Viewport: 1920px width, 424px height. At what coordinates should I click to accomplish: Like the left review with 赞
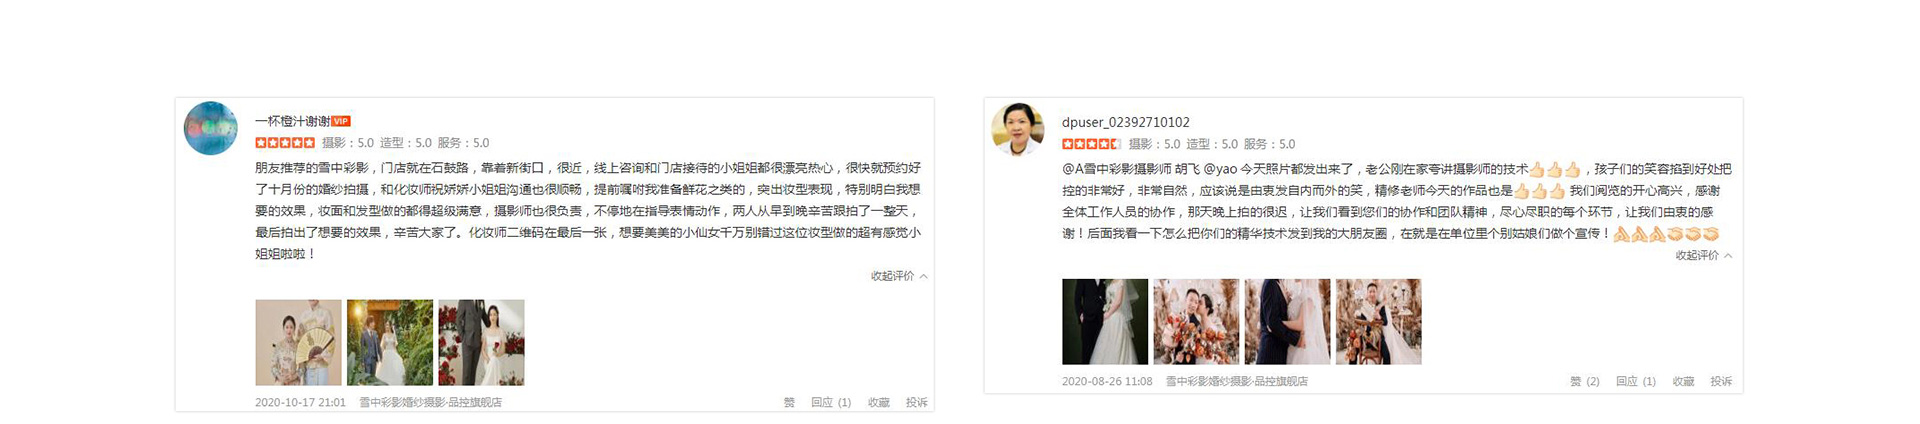[789, 403]
